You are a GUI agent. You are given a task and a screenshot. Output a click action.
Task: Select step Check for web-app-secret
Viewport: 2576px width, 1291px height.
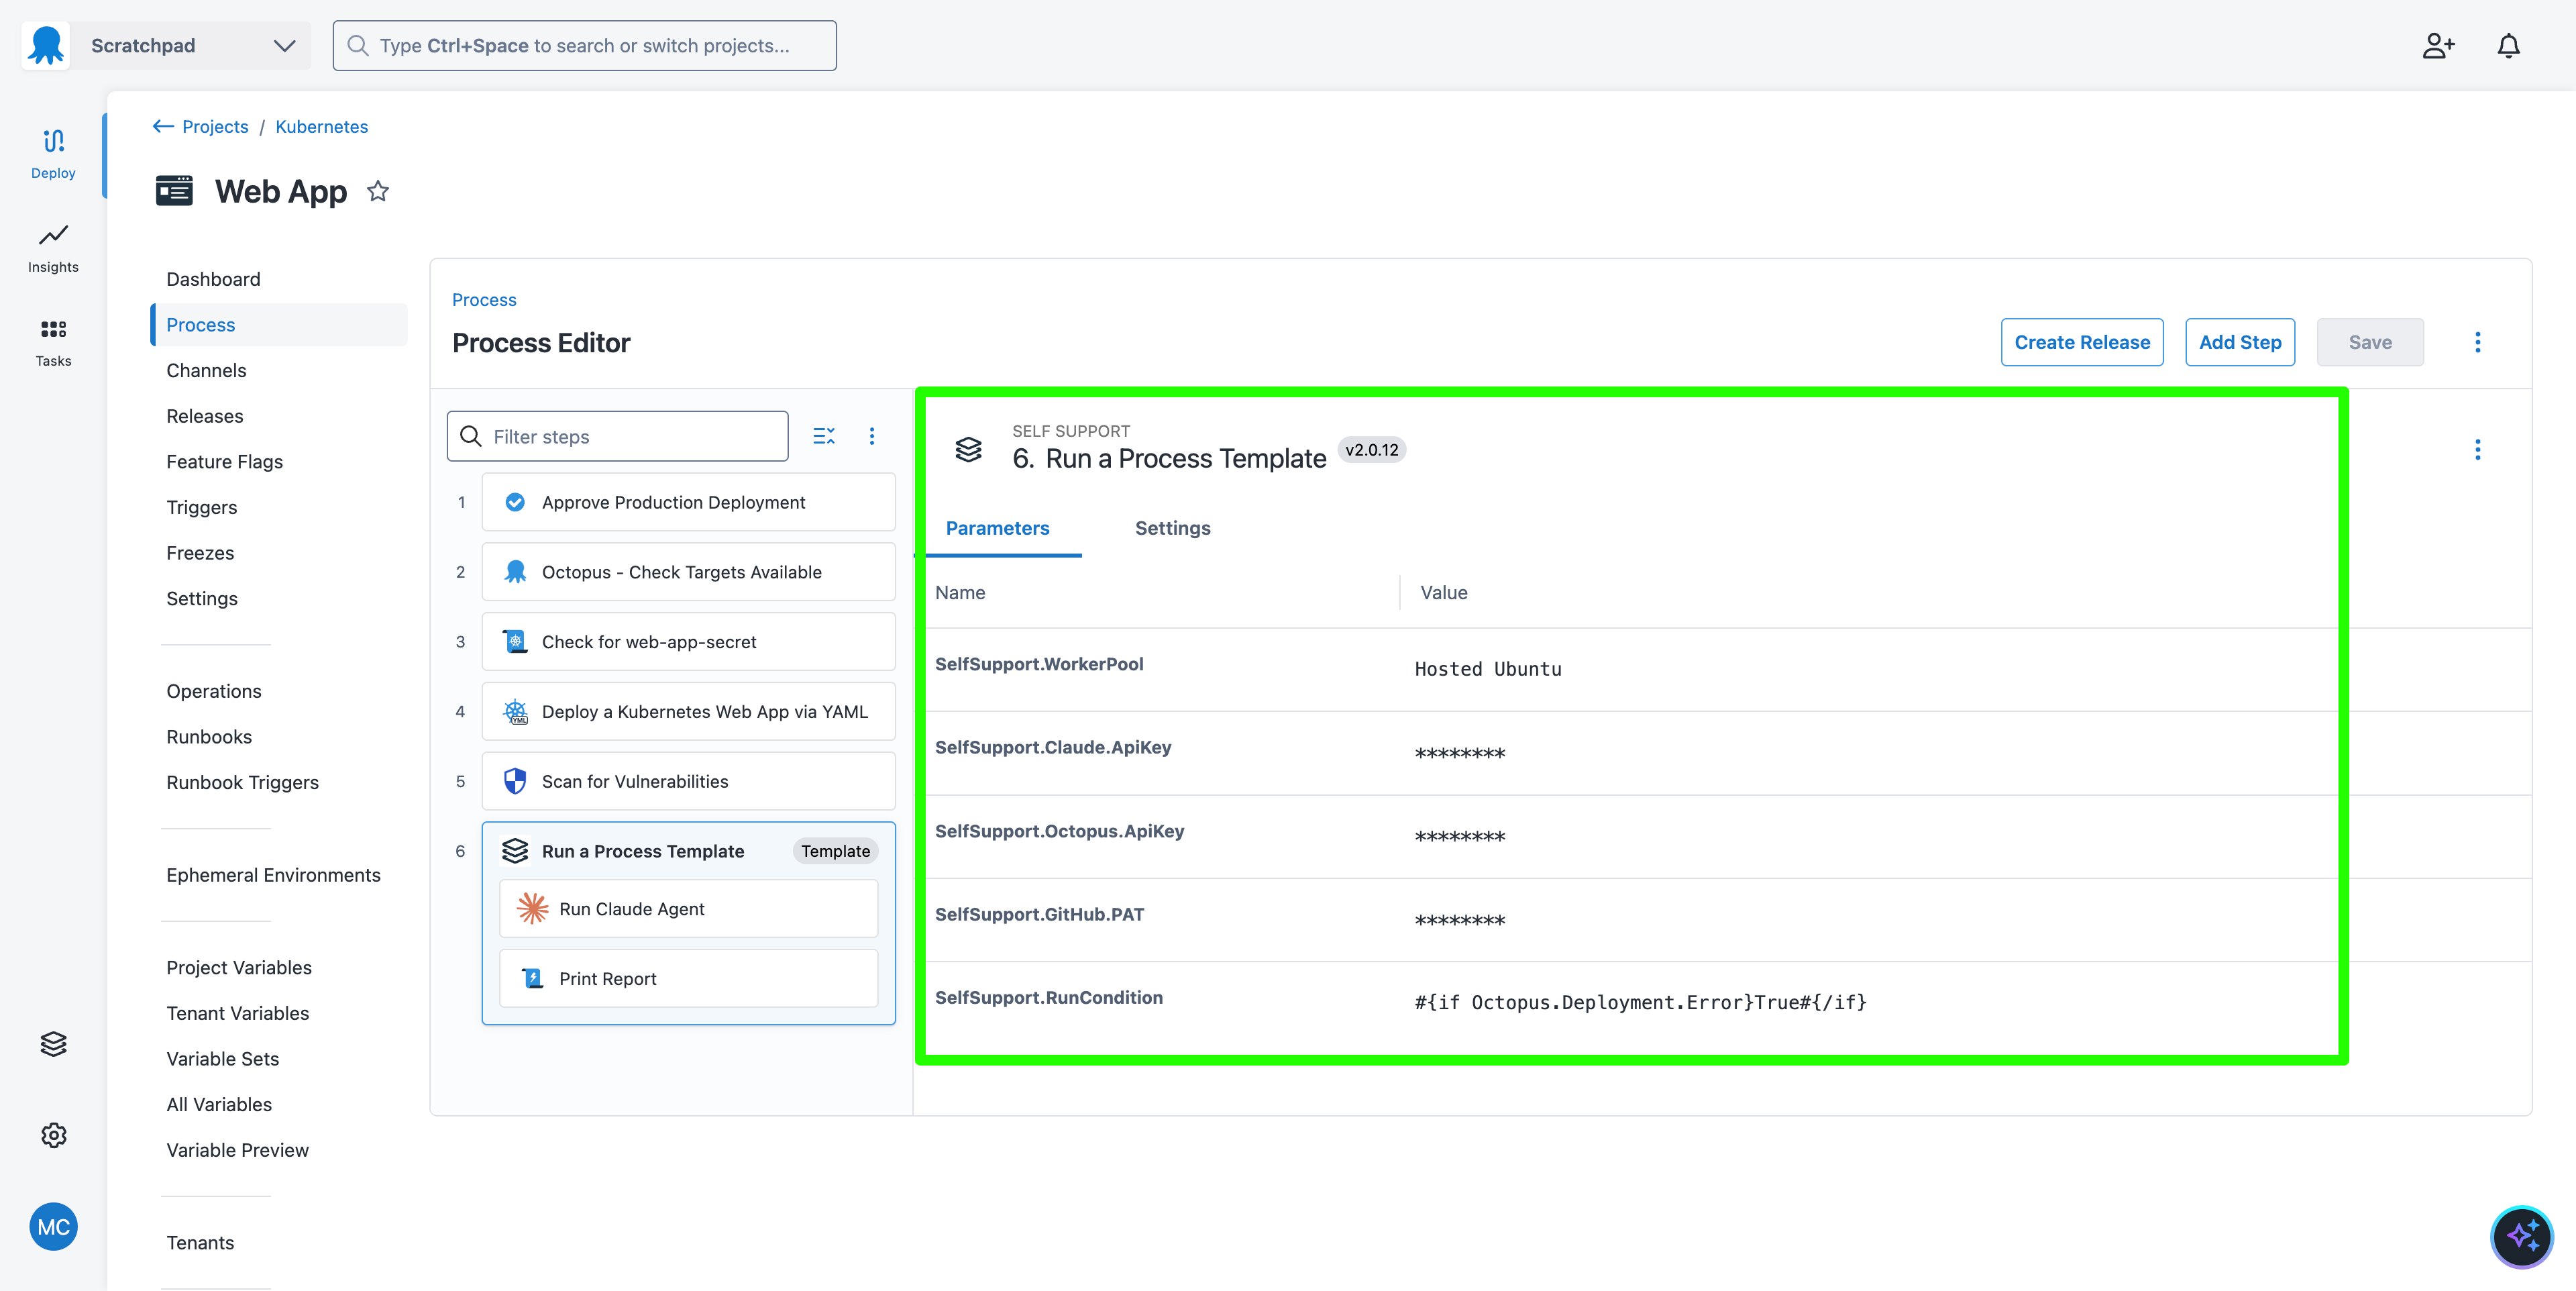pyautogui.click(x=689, y=642)
